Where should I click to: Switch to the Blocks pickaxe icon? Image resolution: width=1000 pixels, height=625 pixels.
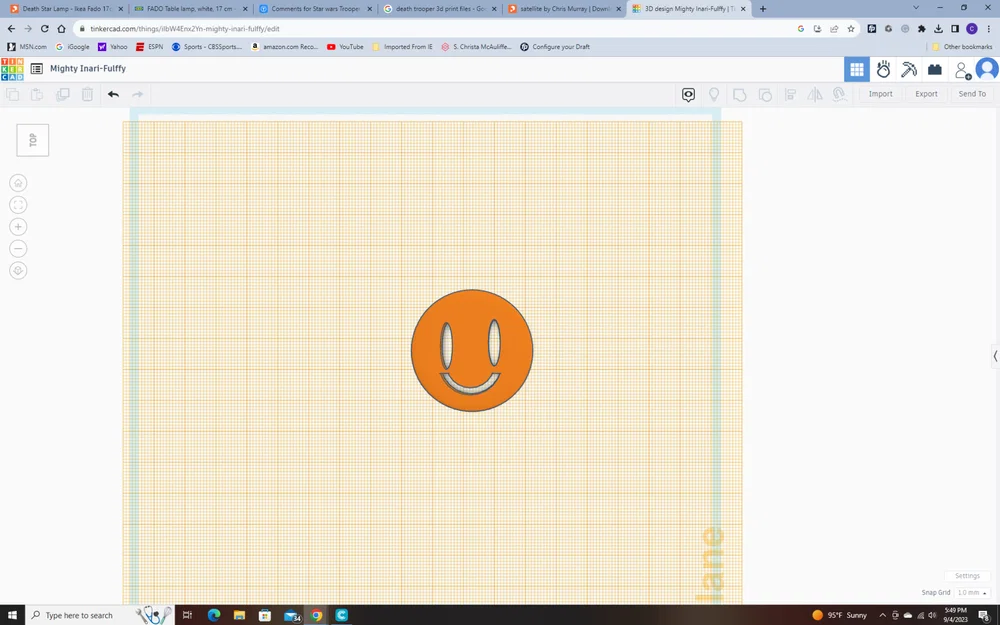tap(909, 70)
